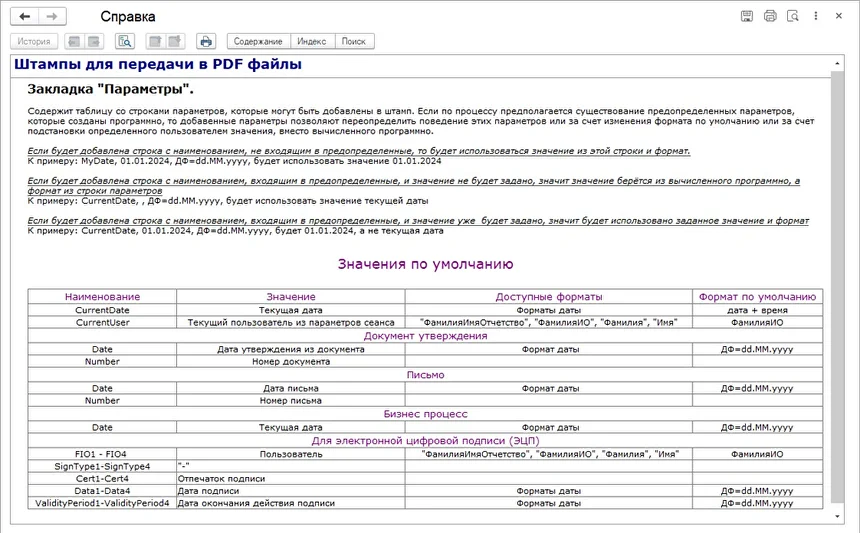Screen dimensions: 860x533
Task: Print the help topic via toolbar printer icon
Action: pyautogui.click(x=205, y=41)
